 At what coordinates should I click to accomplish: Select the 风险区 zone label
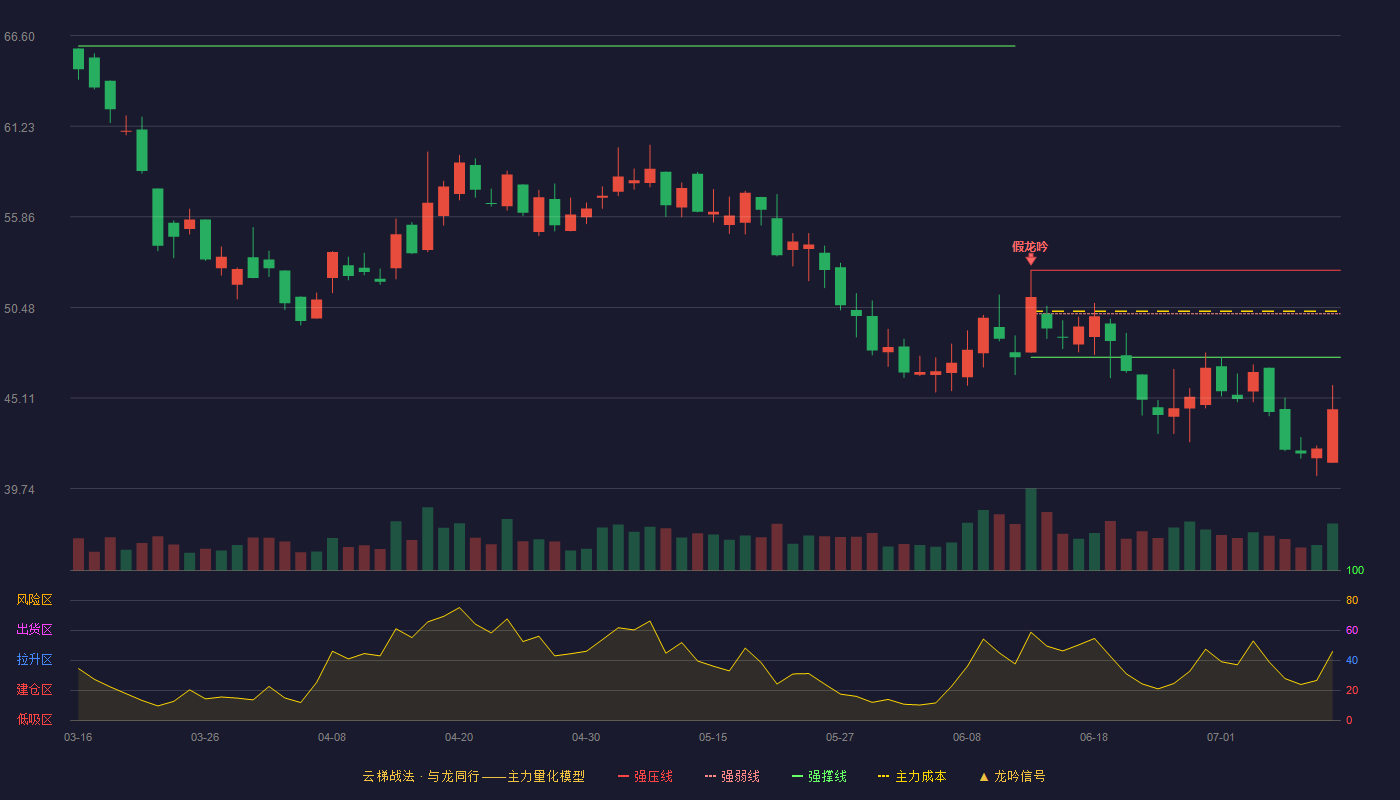34,600
